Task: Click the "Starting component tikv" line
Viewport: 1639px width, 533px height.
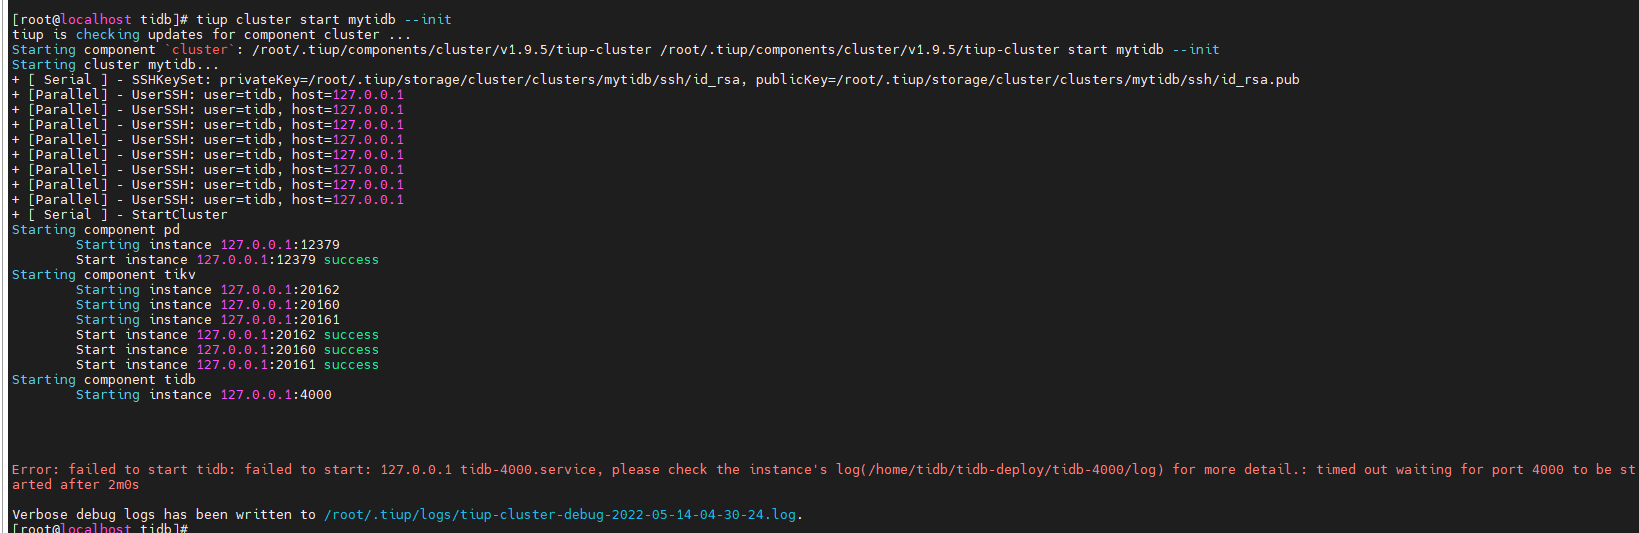Action: (x=104, y=275)
